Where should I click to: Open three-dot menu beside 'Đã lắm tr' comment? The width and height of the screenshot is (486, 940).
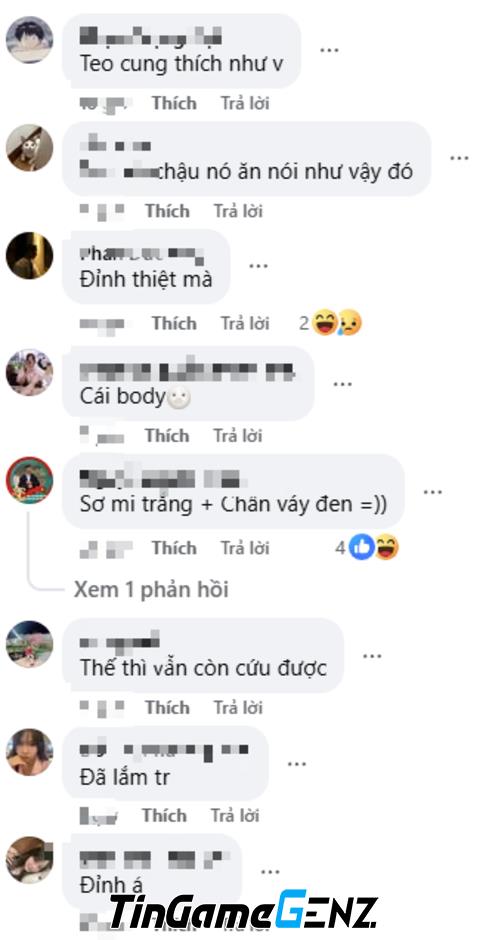click(x=297, y=764)
